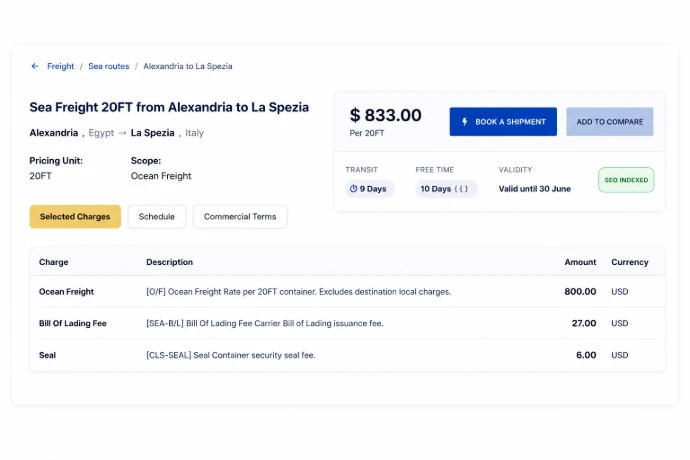Click the info icon in 10 Days pill
This screenshot has height=460, width=690.
tap(461, 189)
